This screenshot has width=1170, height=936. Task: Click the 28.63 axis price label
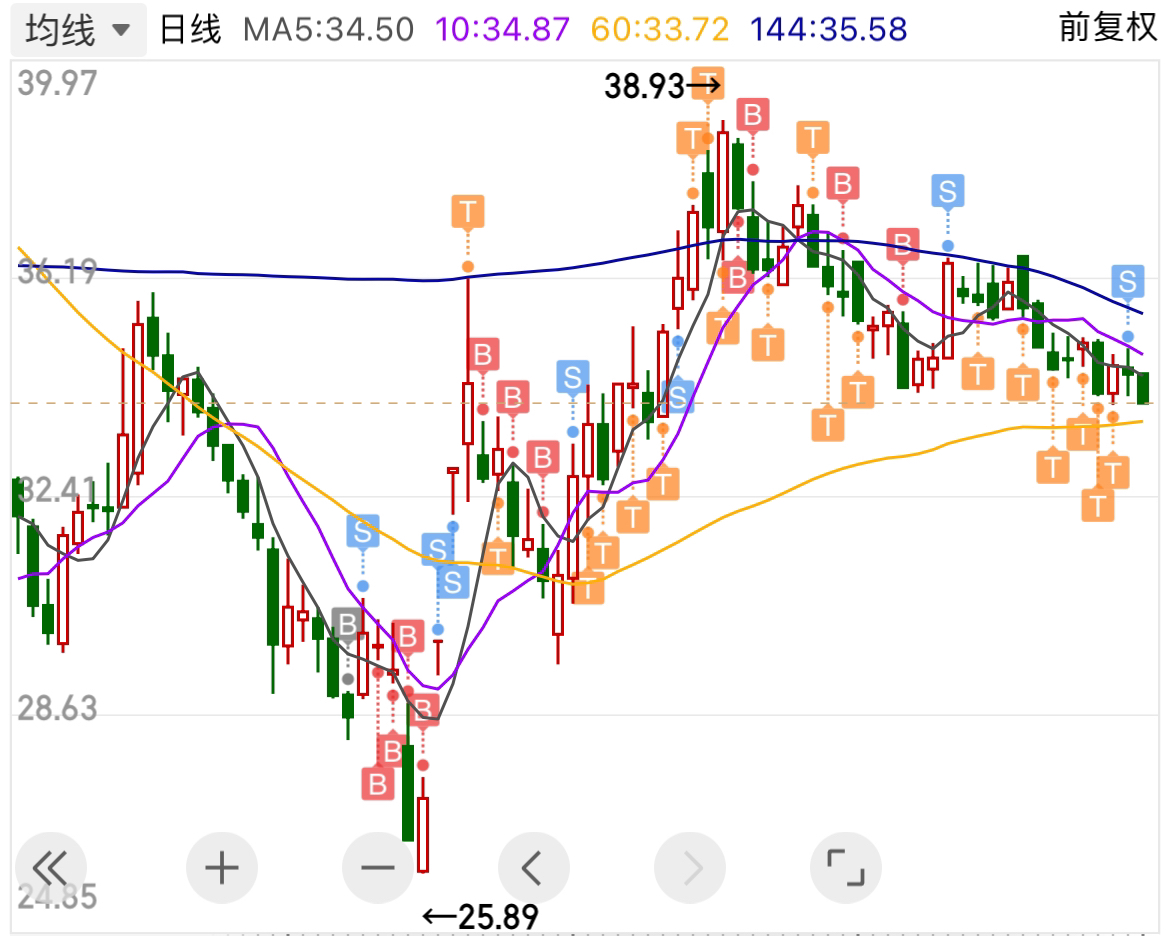click(57, 708)
